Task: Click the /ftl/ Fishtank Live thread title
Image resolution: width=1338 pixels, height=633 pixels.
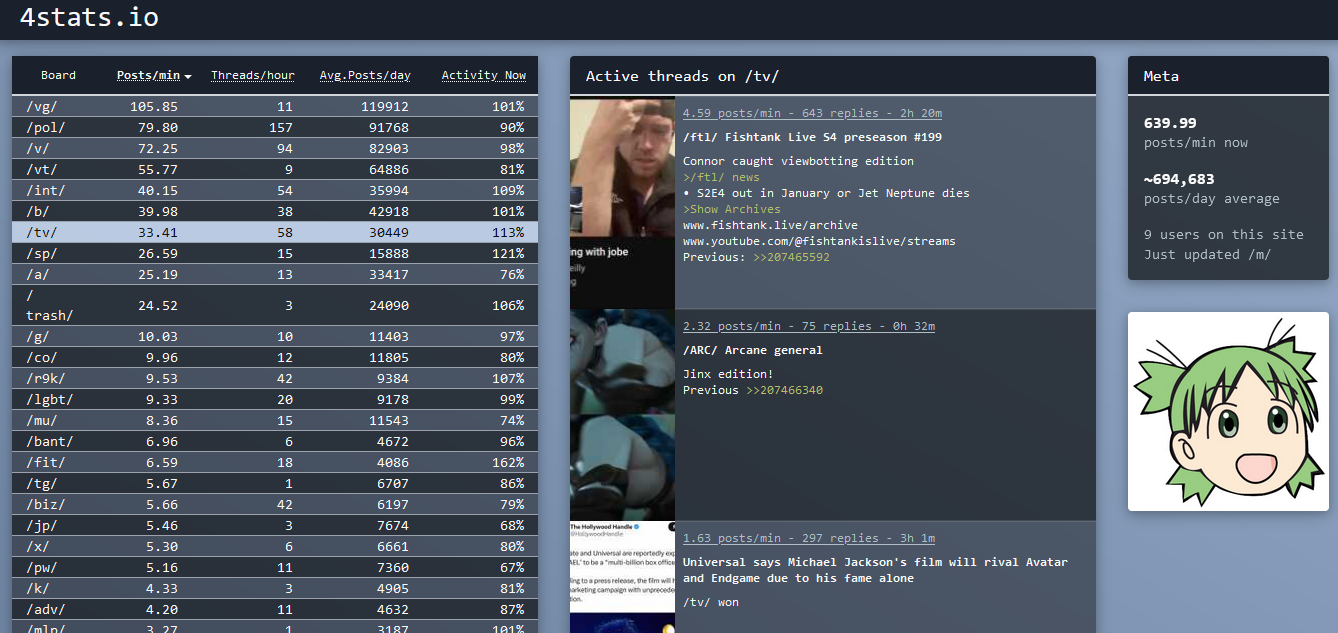Action: click(x=812, y=137)
